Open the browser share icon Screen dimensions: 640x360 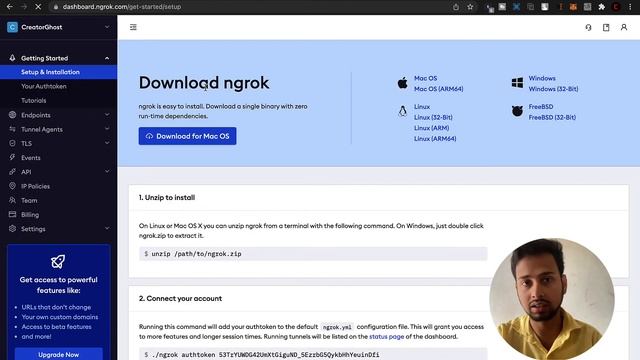(x=456, y=7)
